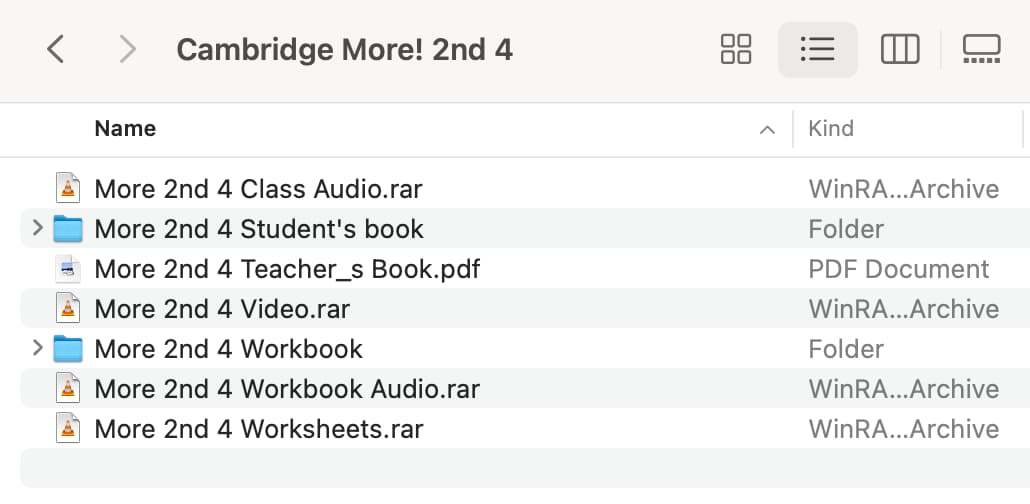Expand the More 2nd 4 Workbook folder
The image size is (1030, 504).
coord(37,348)
